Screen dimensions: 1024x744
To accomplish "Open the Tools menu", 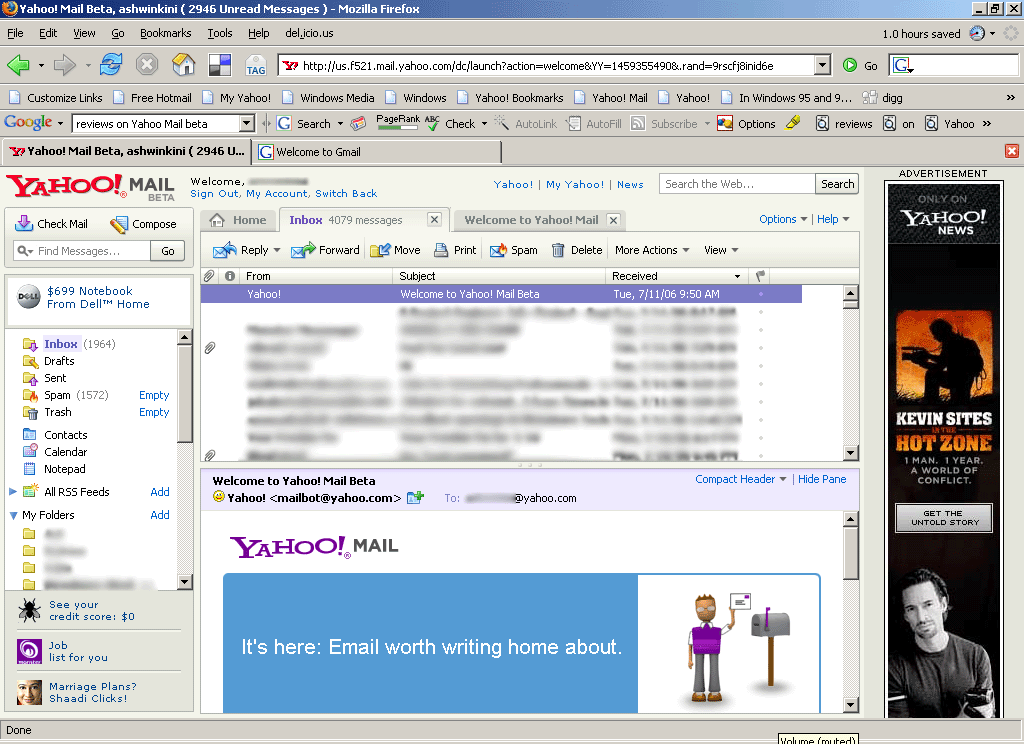I will coord(219,33).
